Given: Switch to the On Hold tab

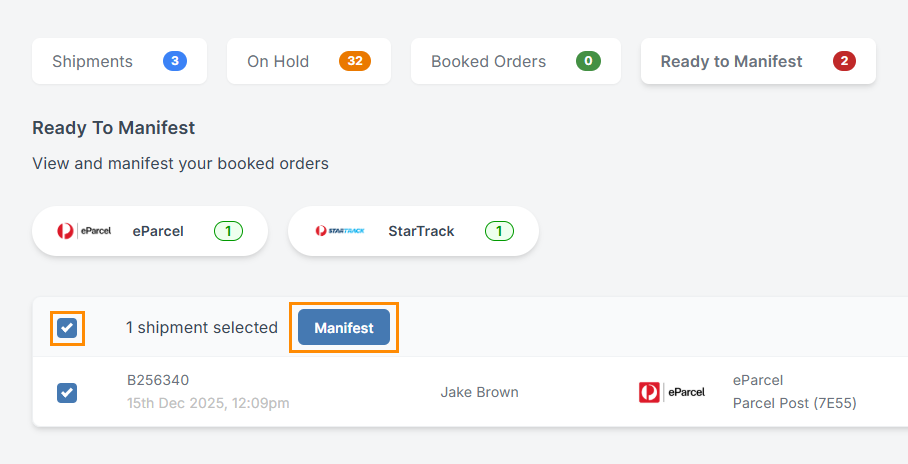Looking at the screenshot, I should (278, 62).
